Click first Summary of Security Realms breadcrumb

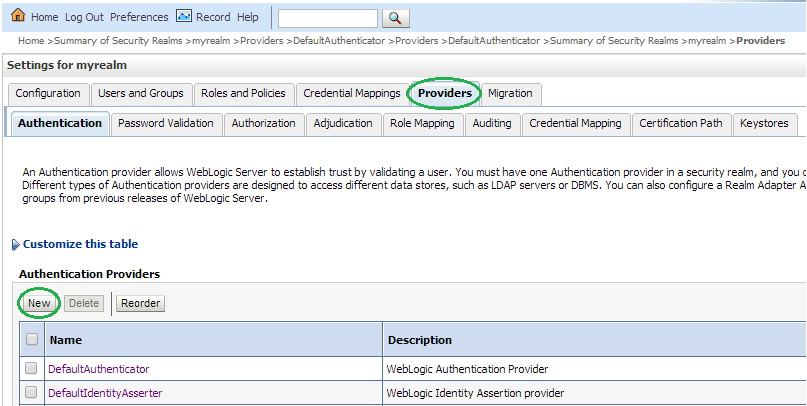118,41
